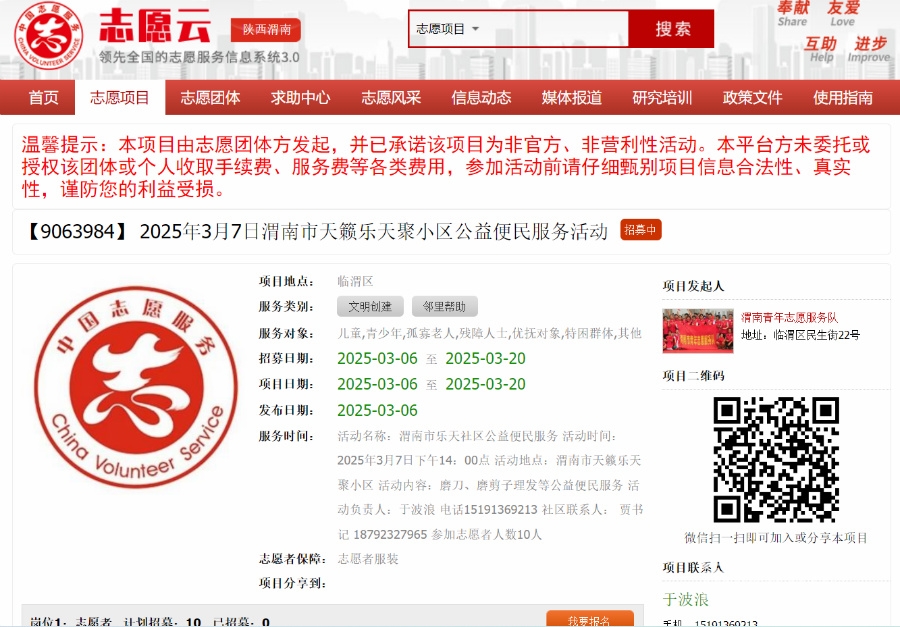
Task: Open the 媒体报道 navigation item
Action: coord(572,97)
